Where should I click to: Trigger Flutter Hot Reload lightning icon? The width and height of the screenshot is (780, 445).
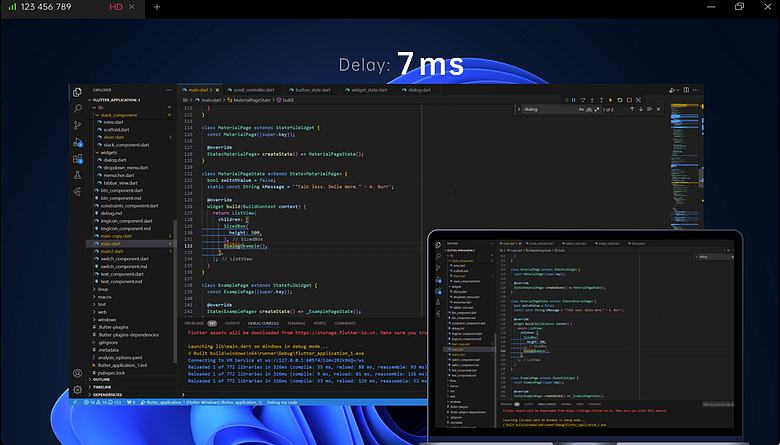click(610, 100)
